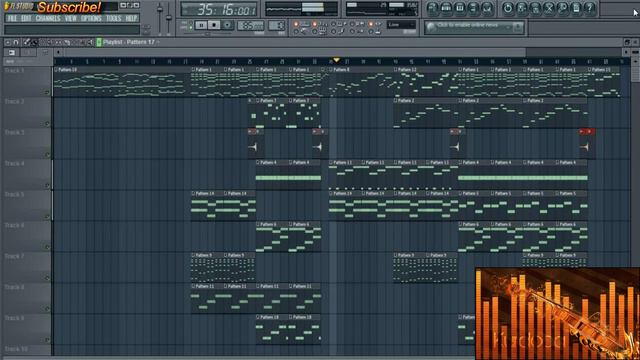The width and height of the screenshot is (640, 360).
Task: Open the HELP menu
Action: coord(131,18)
